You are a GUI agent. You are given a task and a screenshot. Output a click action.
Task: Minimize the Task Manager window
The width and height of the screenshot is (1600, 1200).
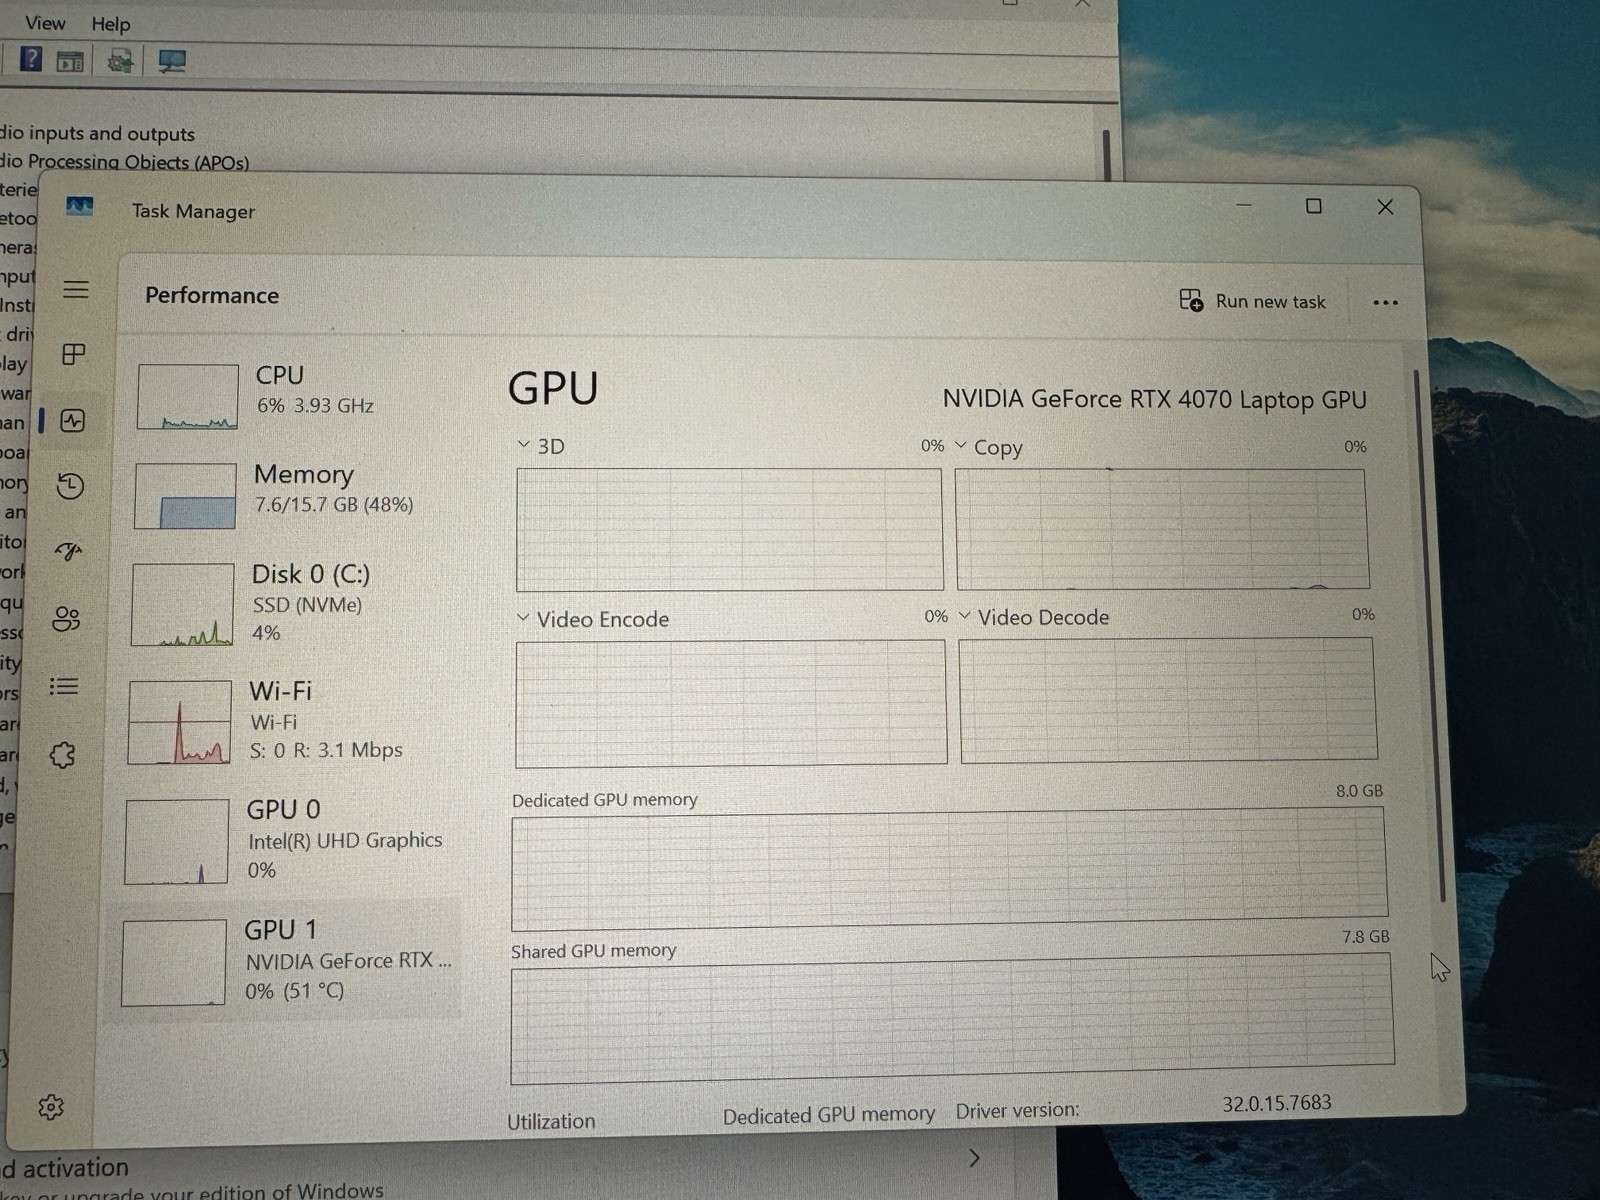[1244, 205]
